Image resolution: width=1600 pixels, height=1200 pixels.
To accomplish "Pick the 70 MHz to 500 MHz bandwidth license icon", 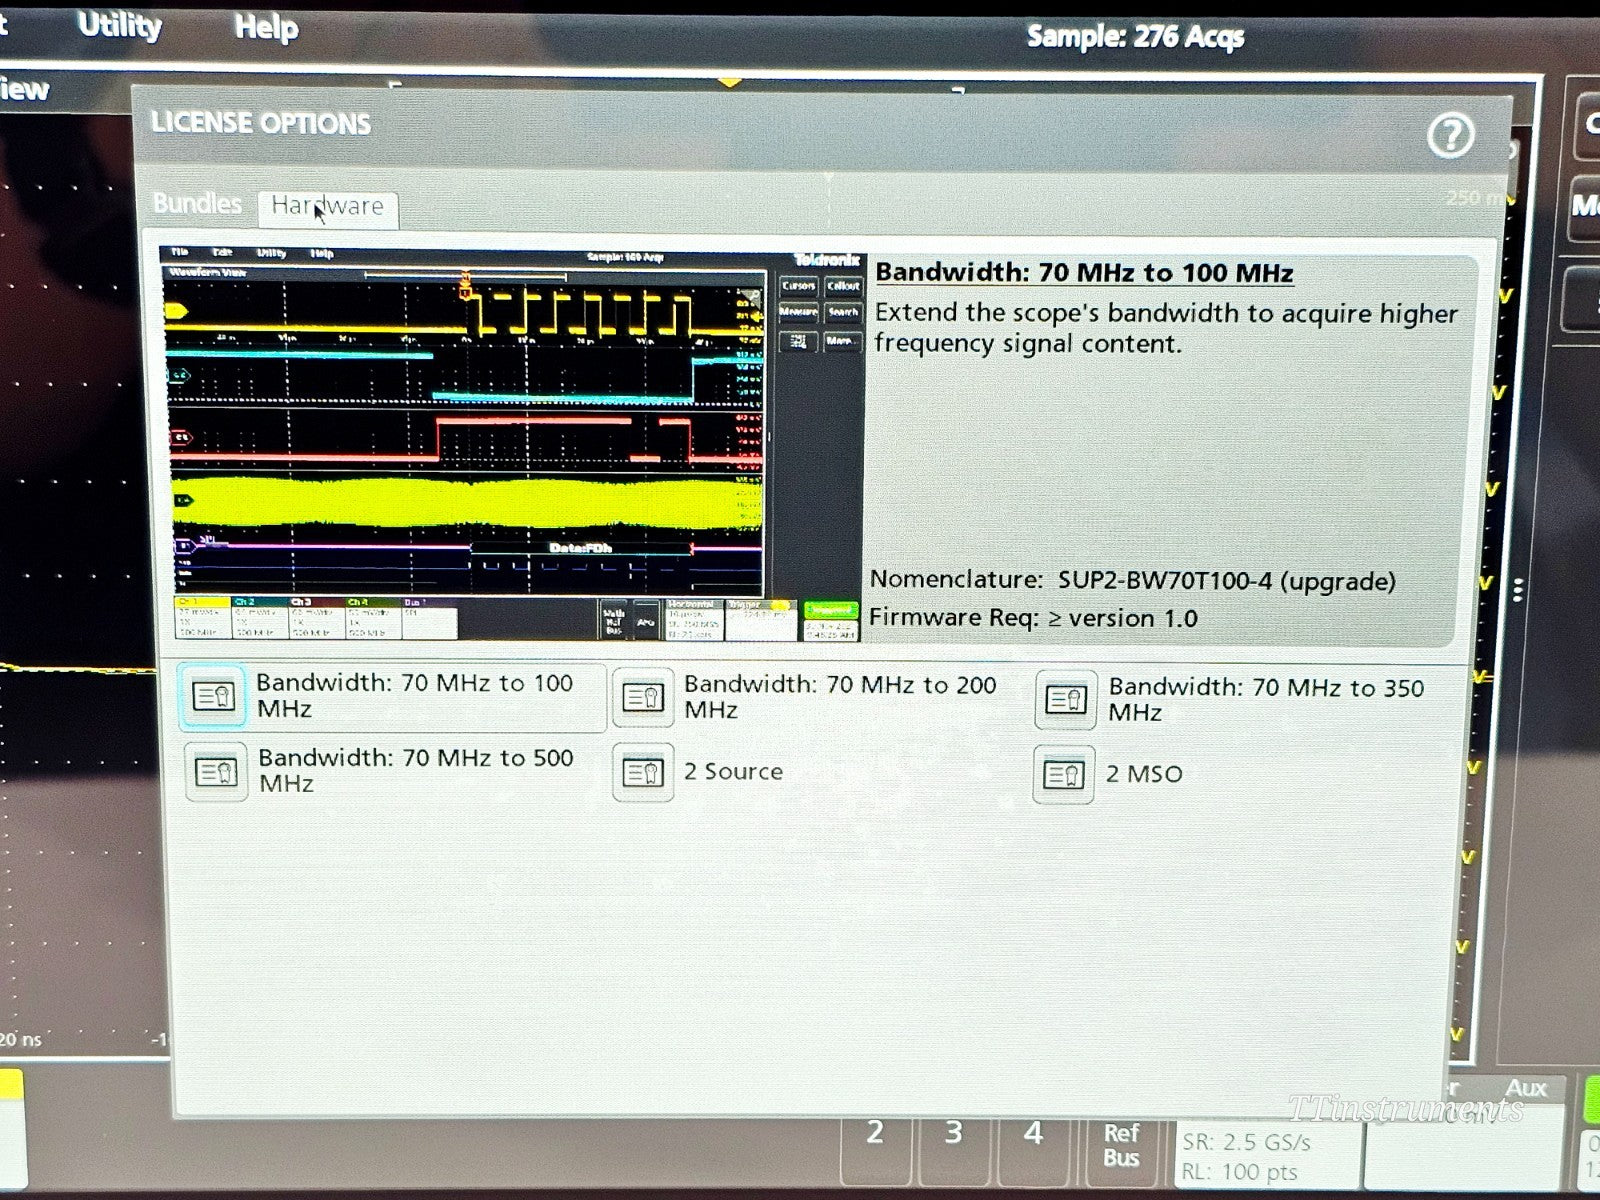I will click(x=216, y=771).
